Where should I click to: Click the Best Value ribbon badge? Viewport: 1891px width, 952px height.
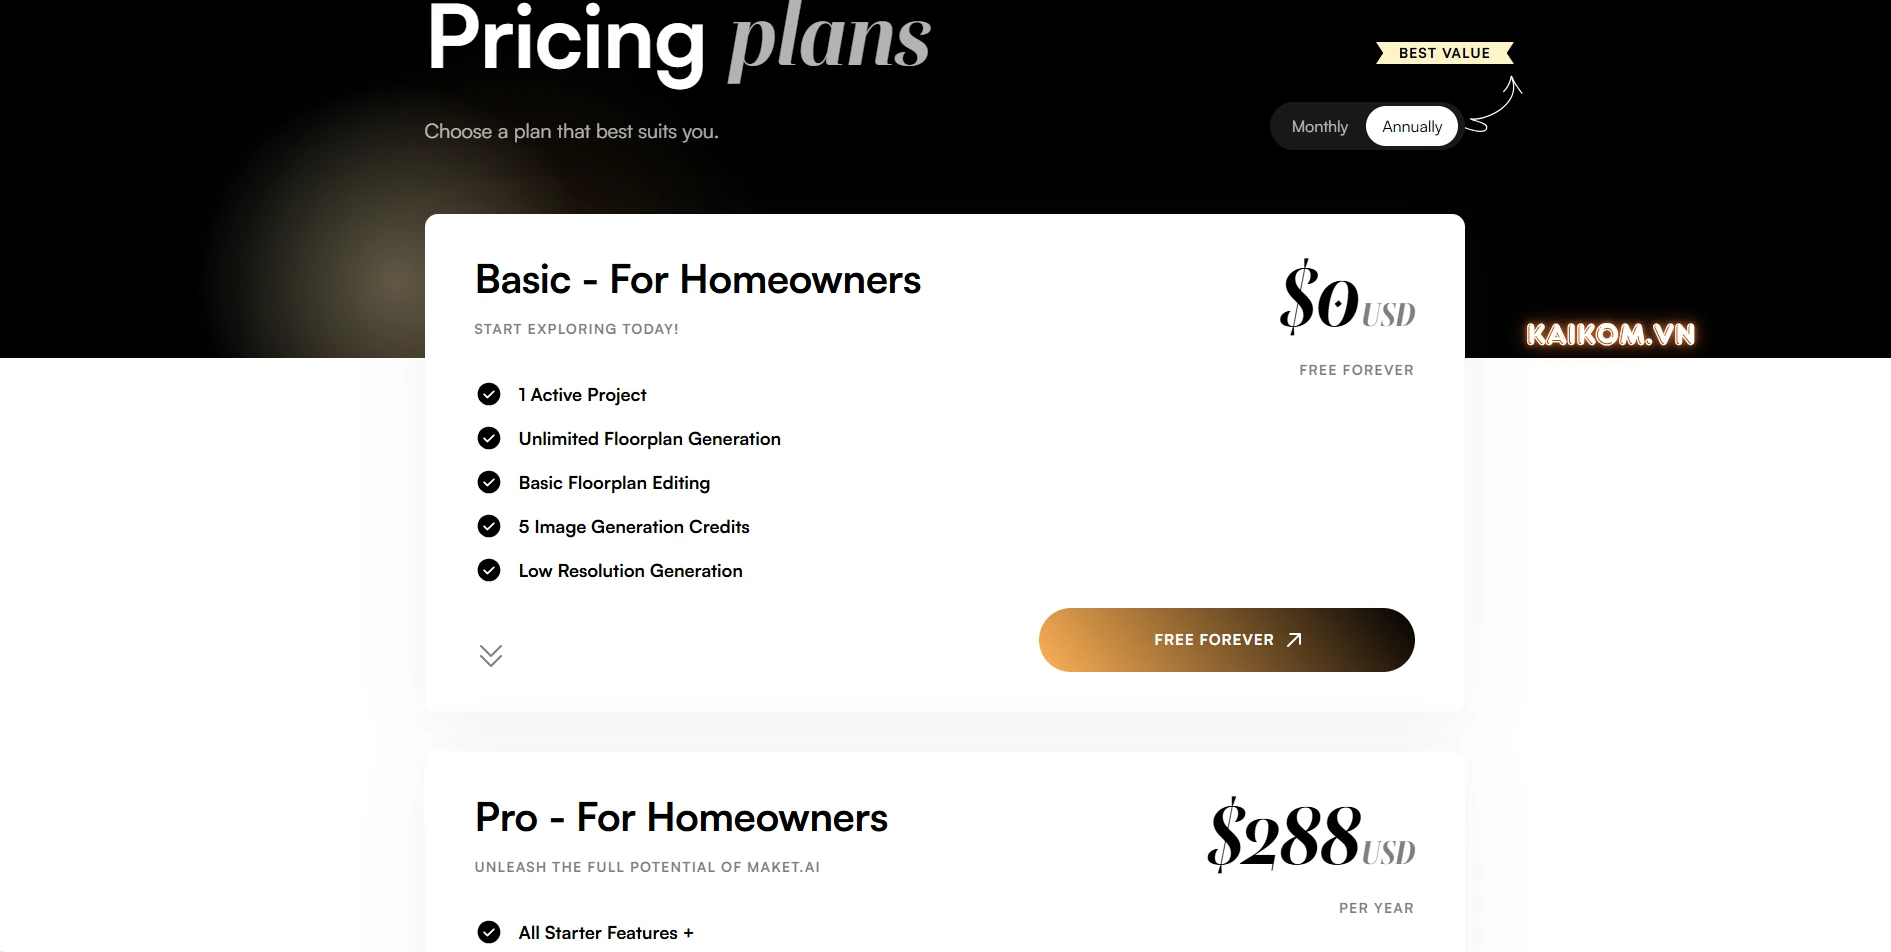click(x=1444, y=53)
